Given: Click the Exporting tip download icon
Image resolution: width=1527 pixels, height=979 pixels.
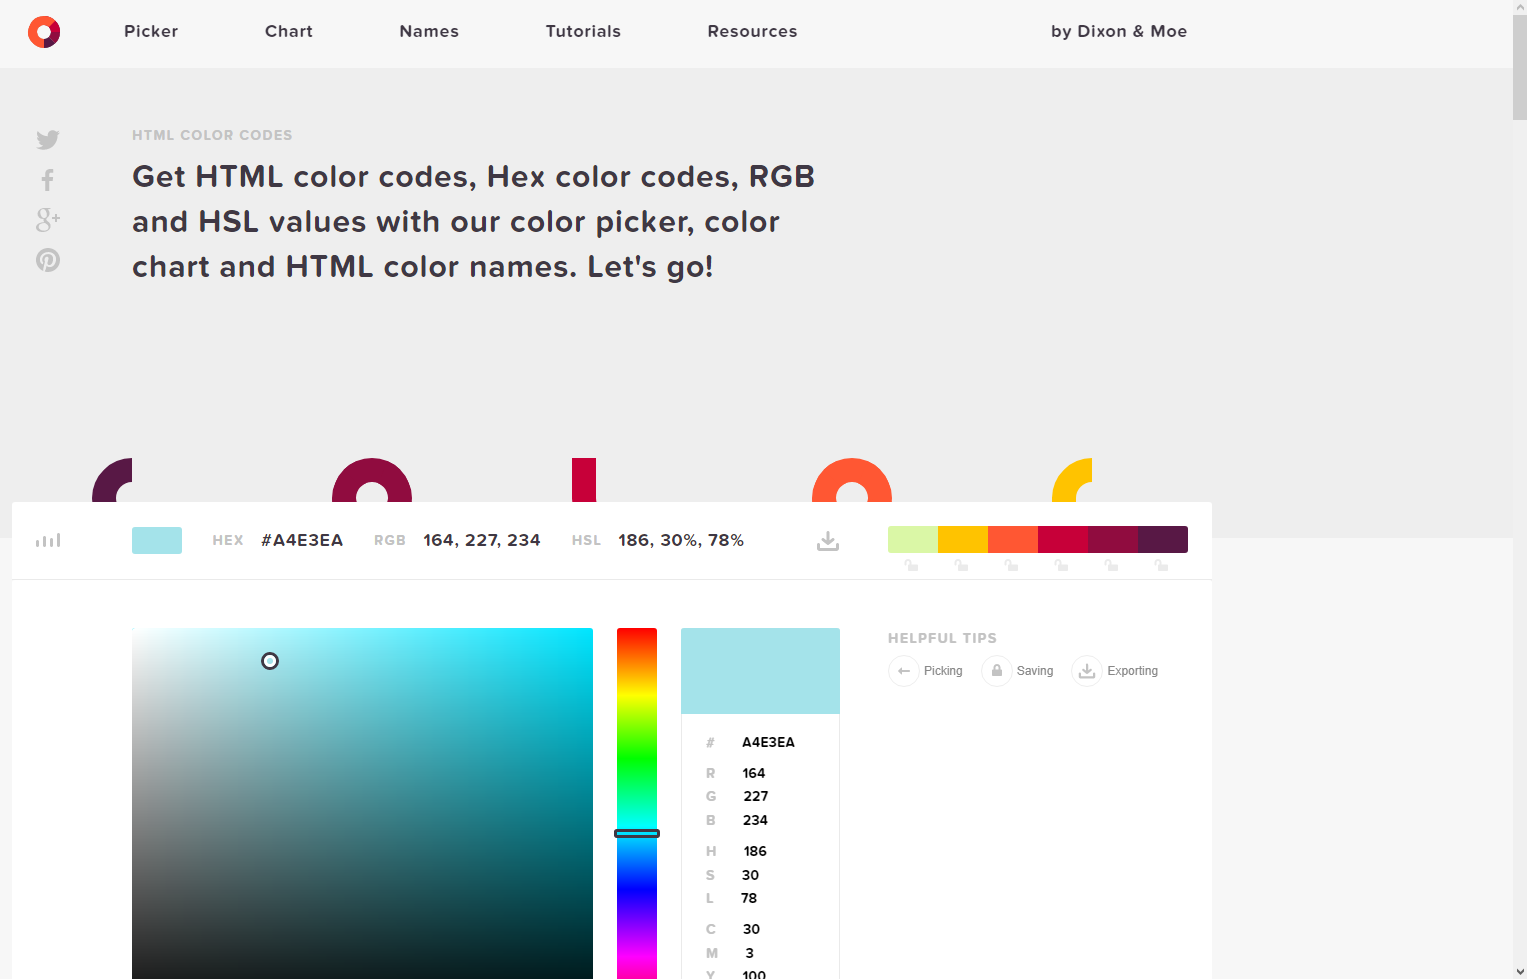Looking at the screenshot, I should point(1086,671).
